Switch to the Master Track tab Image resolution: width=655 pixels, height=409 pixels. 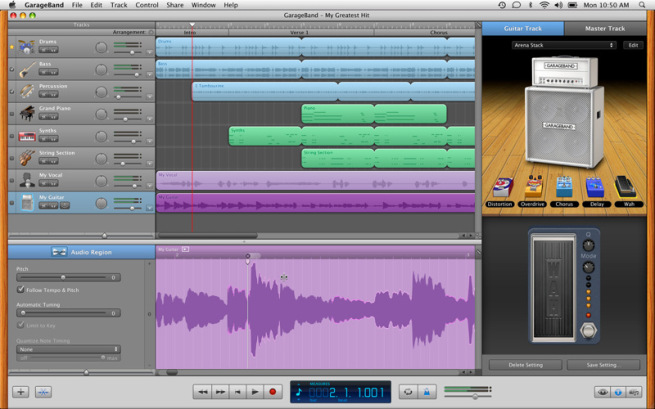point(604,28)
